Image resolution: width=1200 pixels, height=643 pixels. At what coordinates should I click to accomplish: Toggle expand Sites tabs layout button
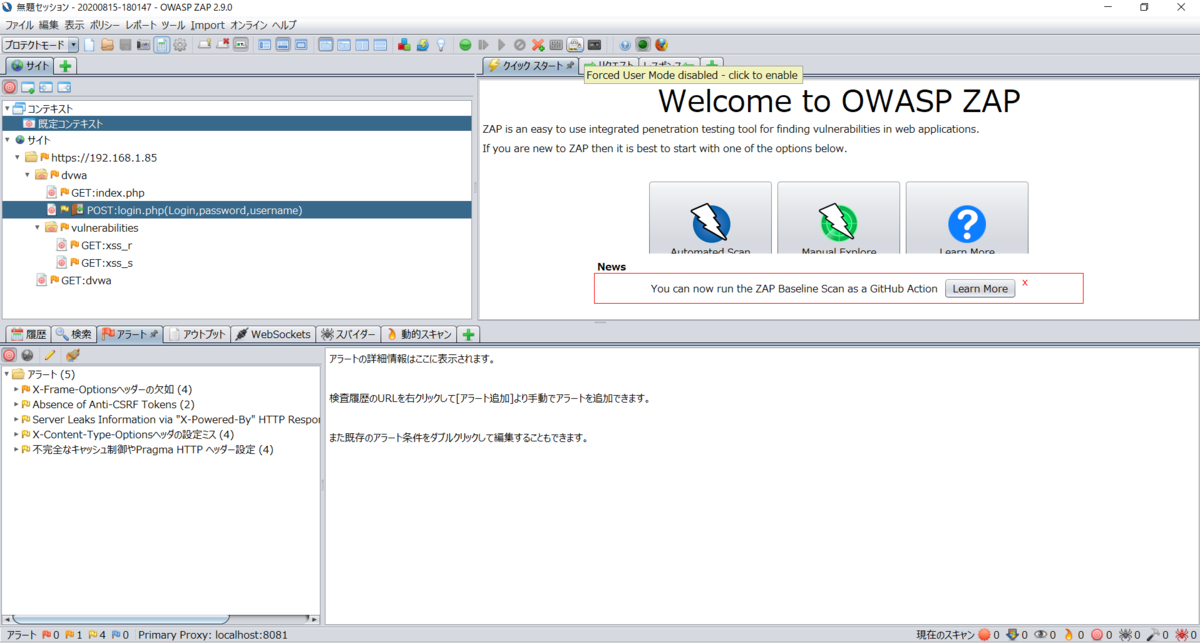264,45
